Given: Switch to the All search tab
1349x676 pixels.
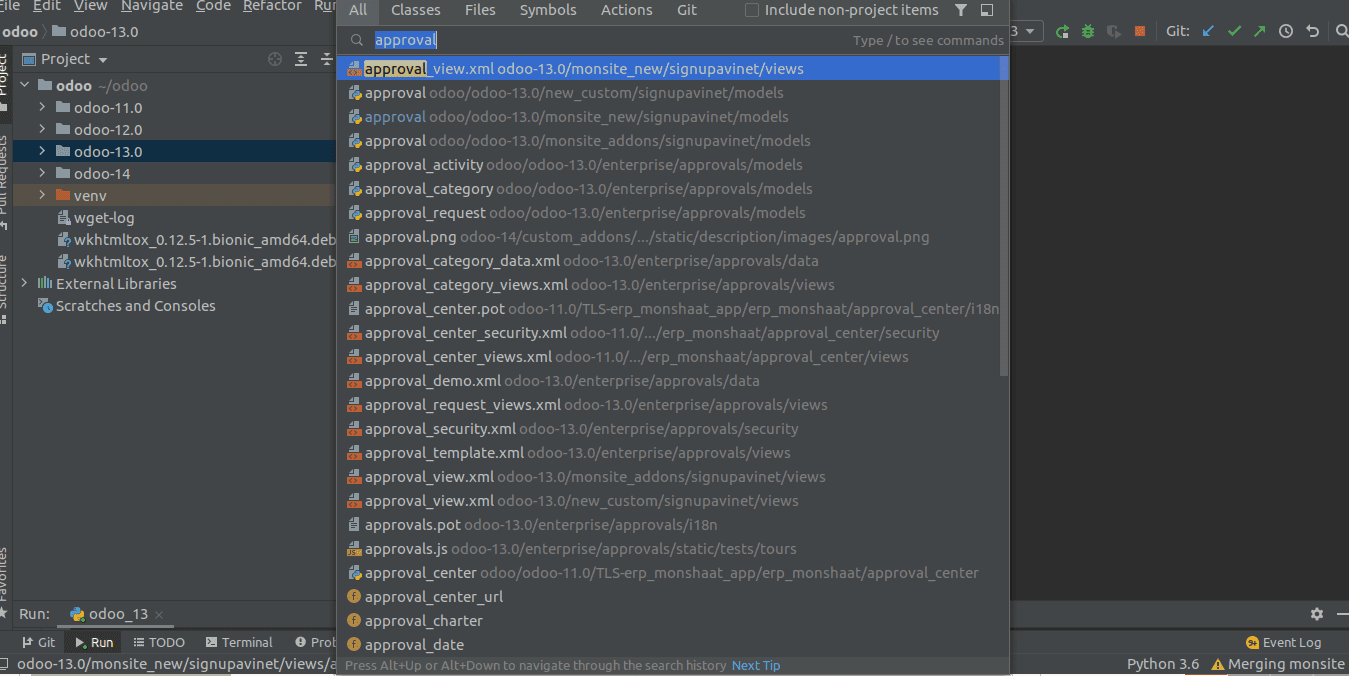Looking at the screenshot, I should coord(358,10).
